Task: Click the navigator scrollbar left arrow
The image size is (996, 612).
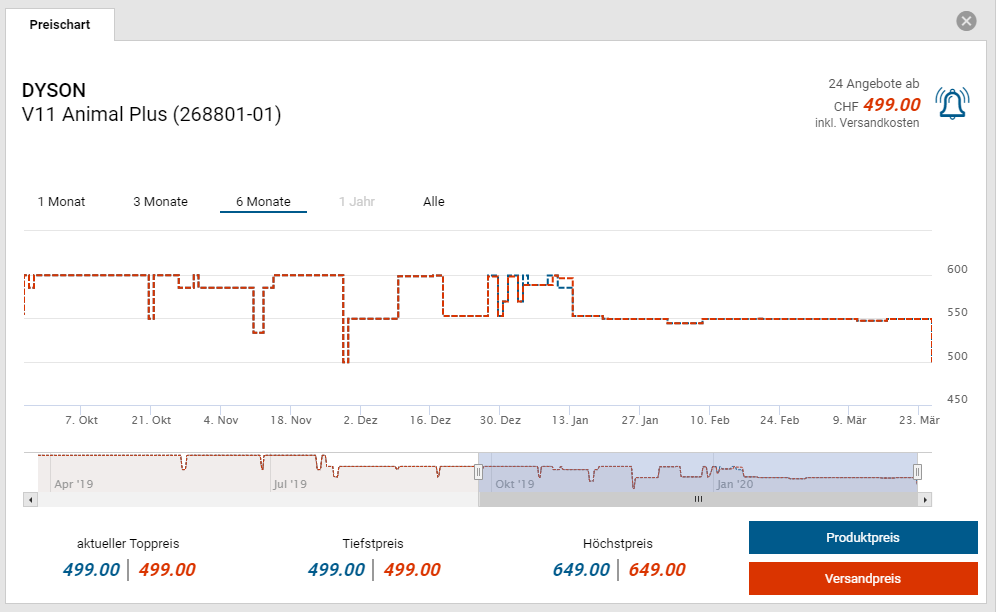Action: pyautogui.click(x=31, y=499)
